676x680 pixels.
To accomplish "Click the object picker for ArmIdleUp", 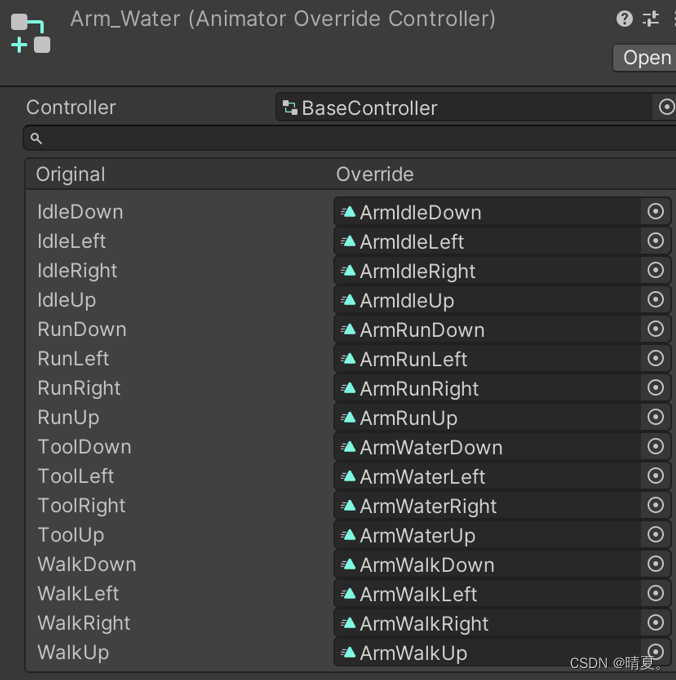I will click(656, 299).
